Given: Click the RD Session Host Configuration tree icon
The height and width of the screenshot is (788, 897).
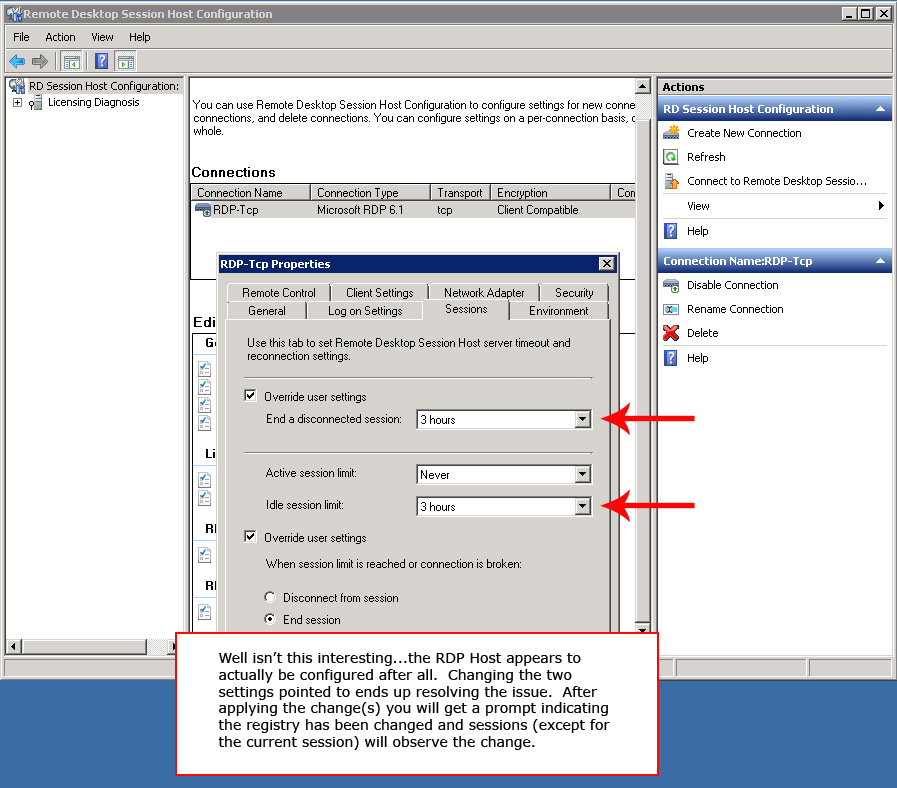Looking at the screenshot, I should coord(17,86).
